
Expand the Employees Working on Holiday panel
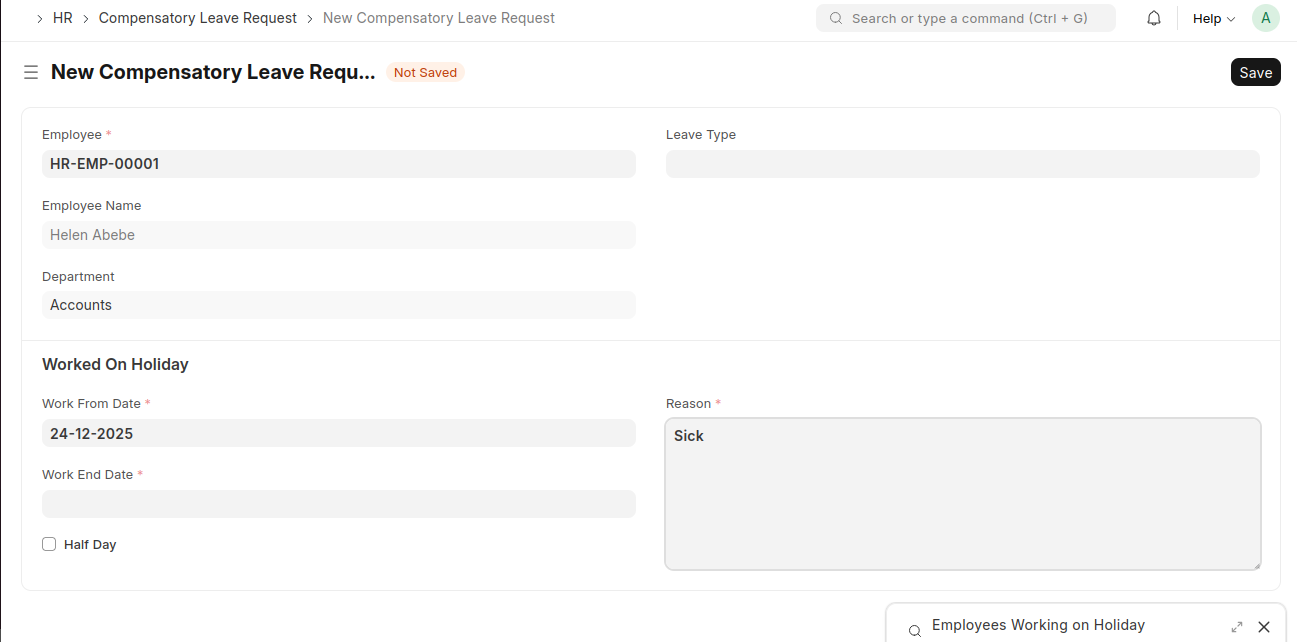click(1237, 627)
